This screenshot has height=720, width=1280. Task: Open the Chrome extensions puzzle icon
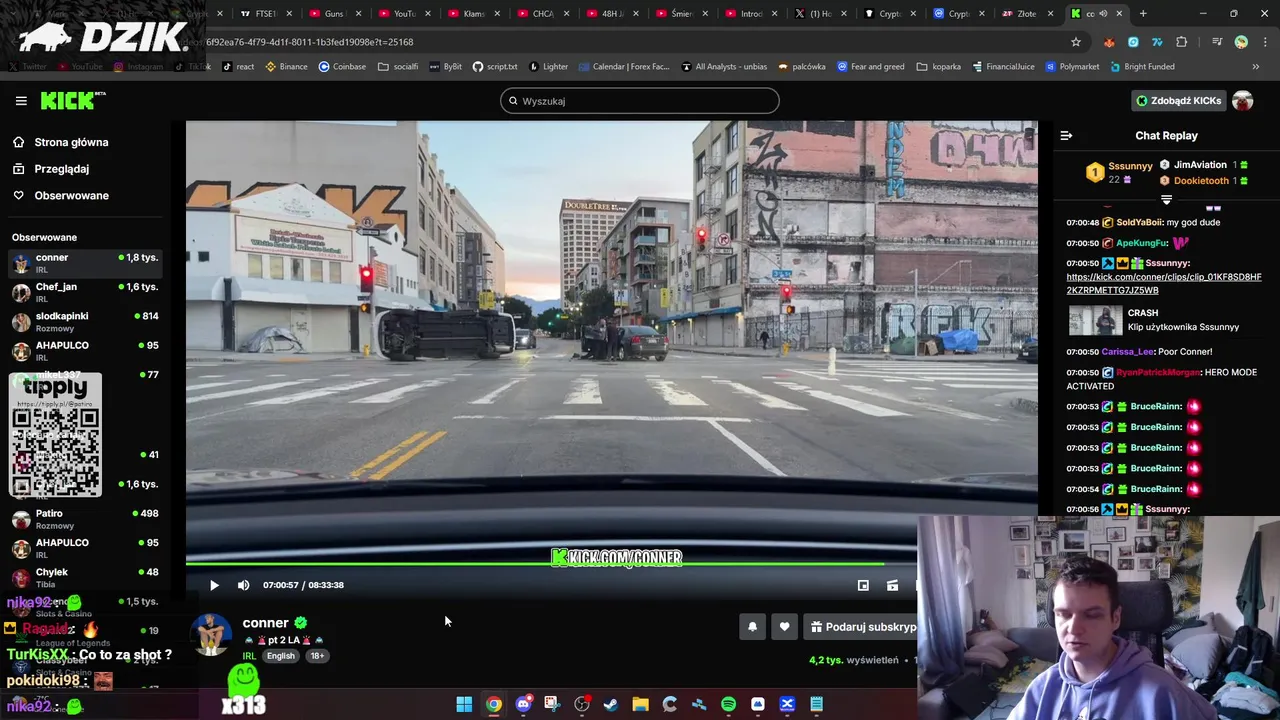coord(1182,42)
